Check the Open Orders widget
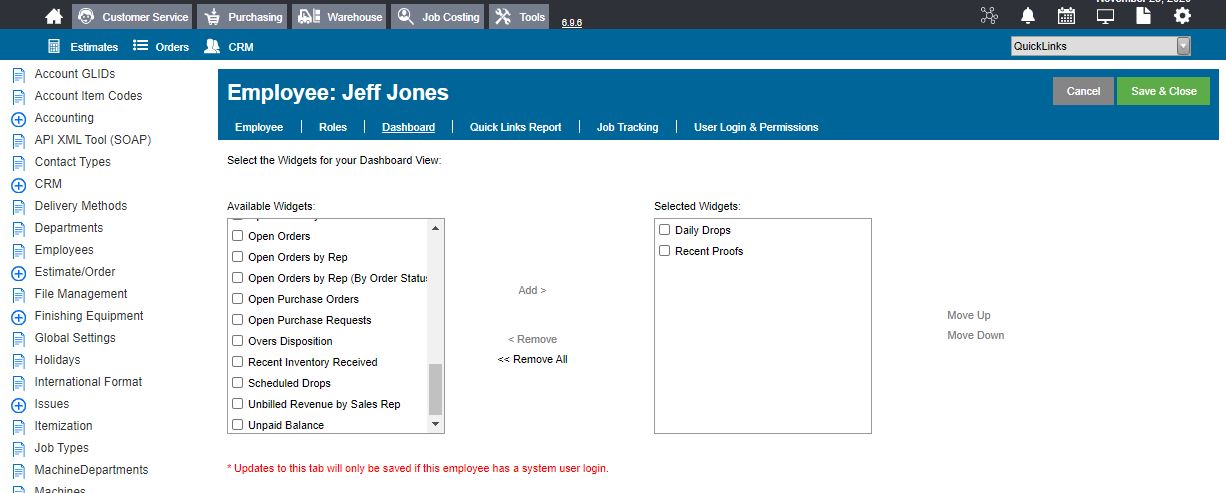 coord(238,236)
